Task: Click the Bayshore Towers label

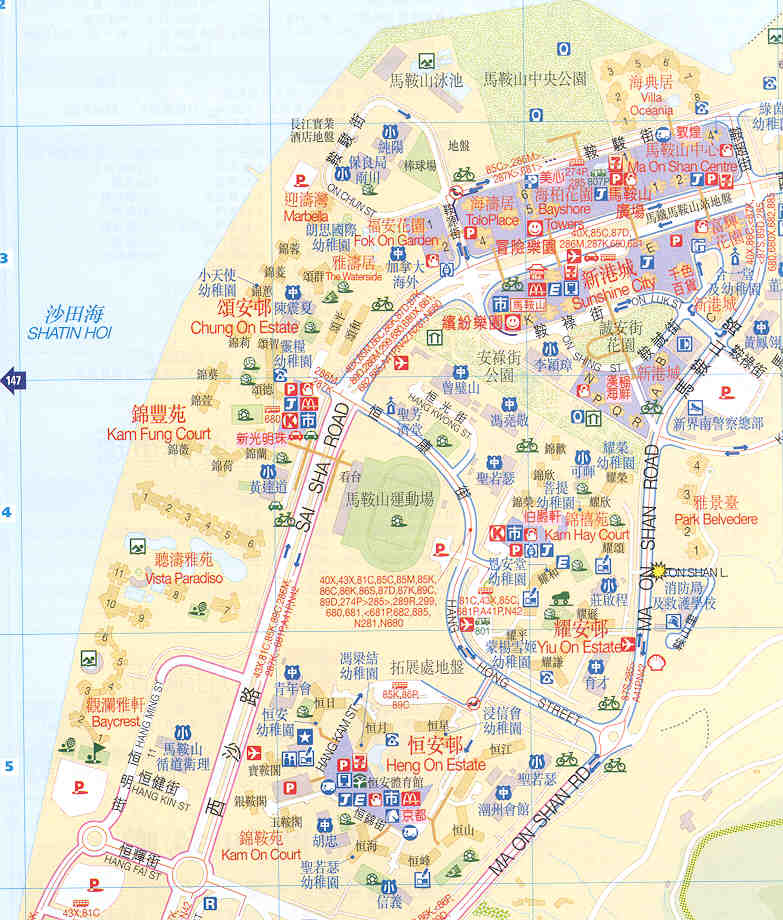Action: click(563, 216)
